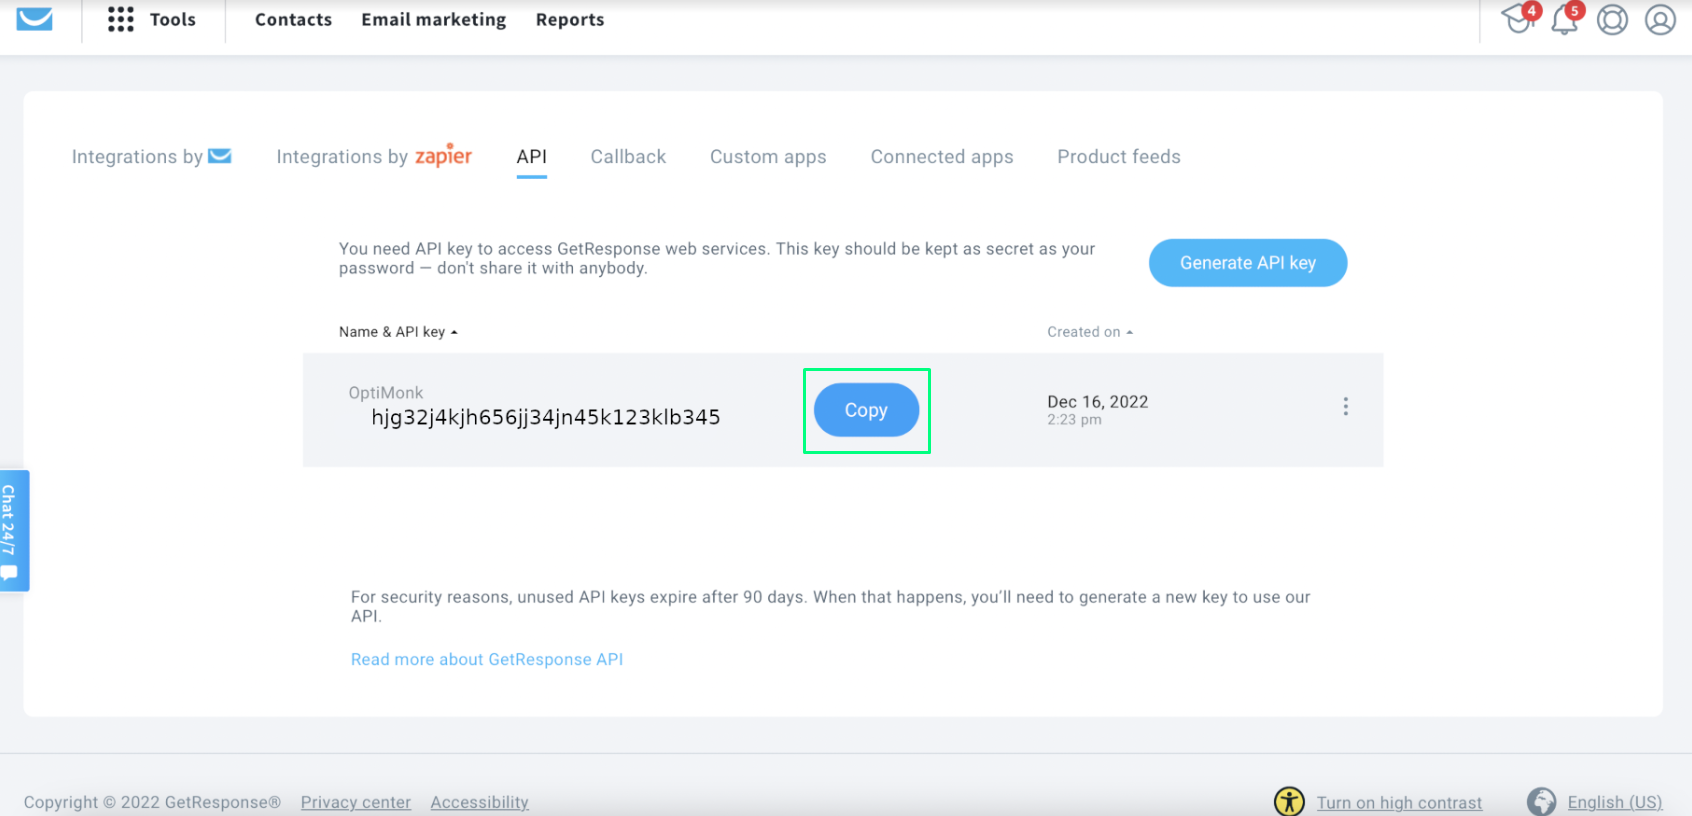This screenshot has width=1692, height=816.
Task: Select the API key hjg32j4kjh656jj34jn45k123klb345 text
Action: pos(546,417)
